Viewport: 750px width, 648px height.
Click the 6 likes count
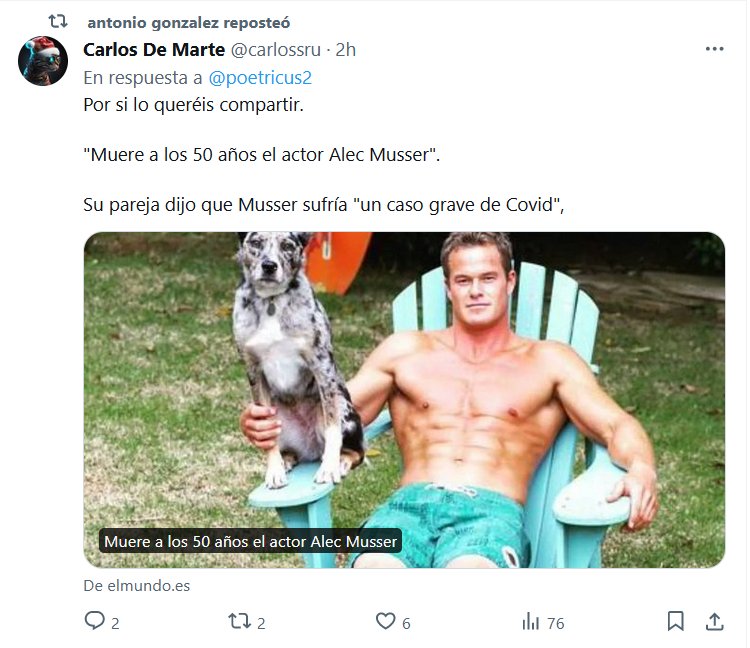coord(406,623)
